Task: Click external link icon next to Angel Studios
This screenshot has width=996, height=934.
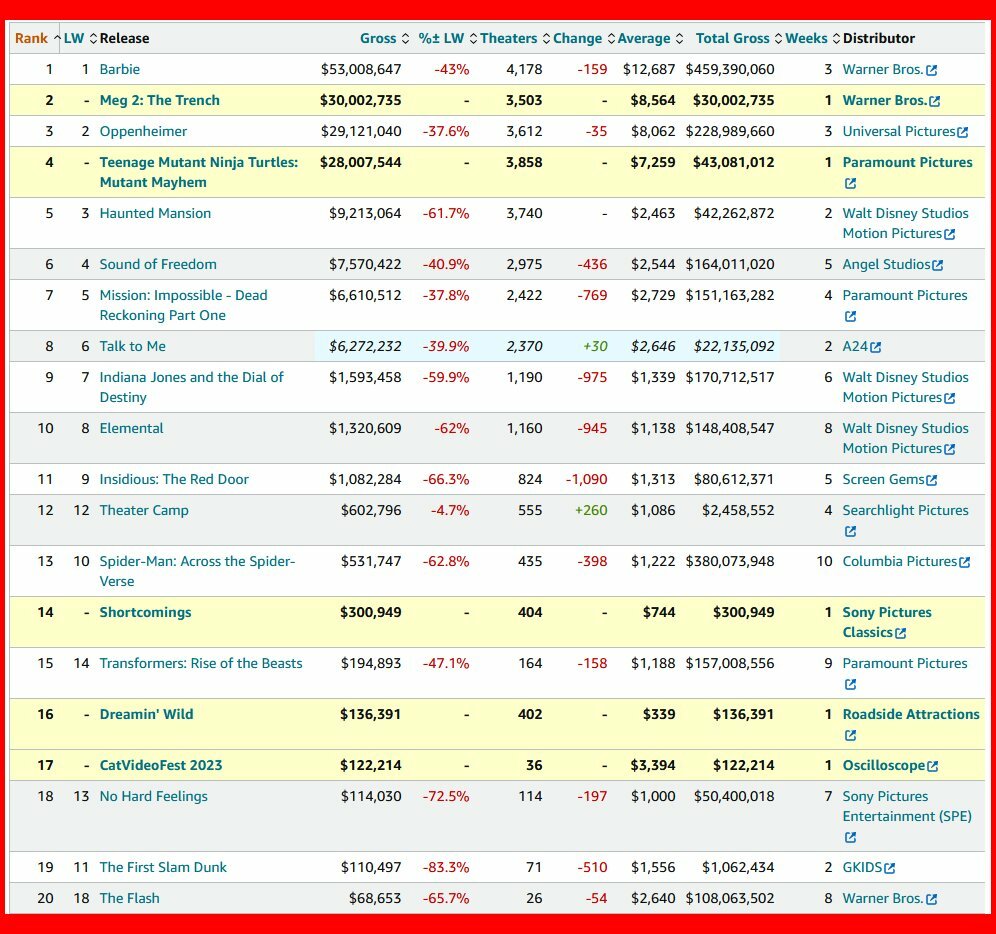Action: point(938,265)
